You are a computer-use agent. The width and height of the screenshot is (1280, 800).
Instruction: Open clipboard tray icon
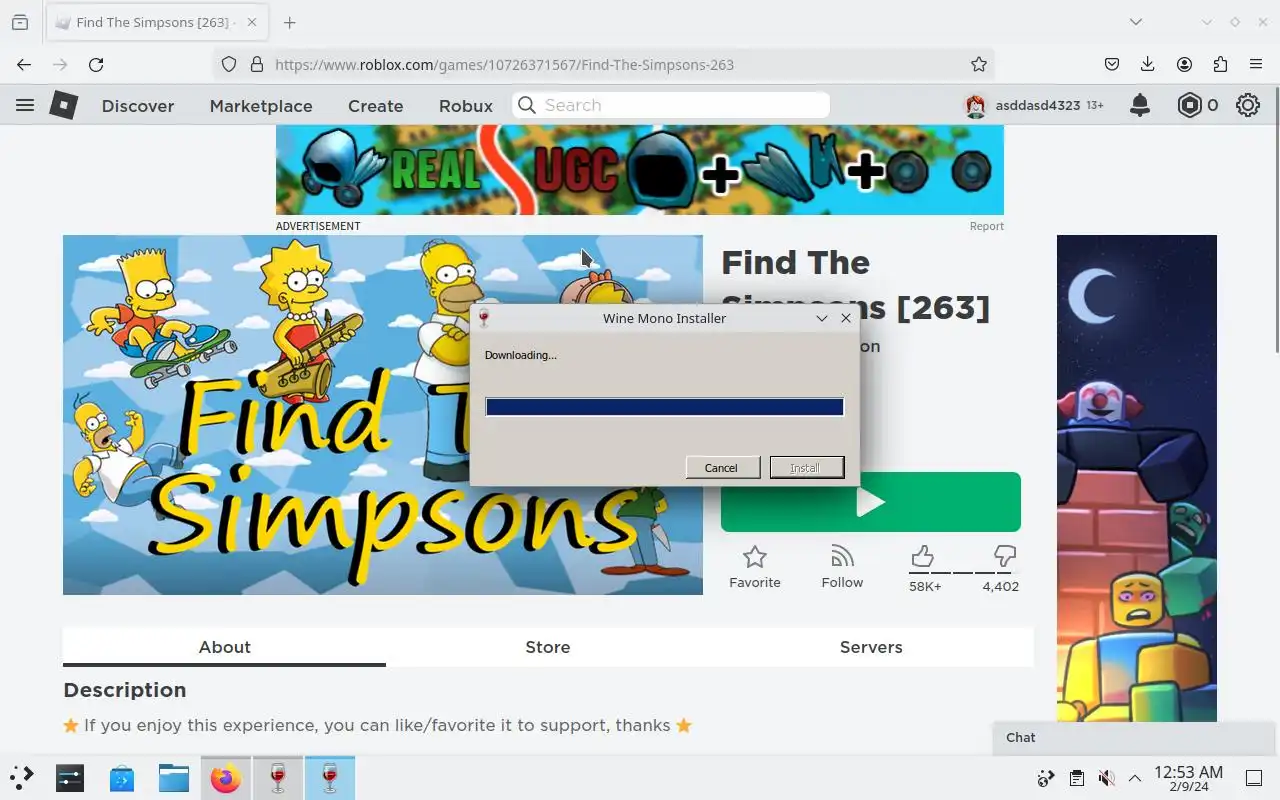click(1076, 778)
